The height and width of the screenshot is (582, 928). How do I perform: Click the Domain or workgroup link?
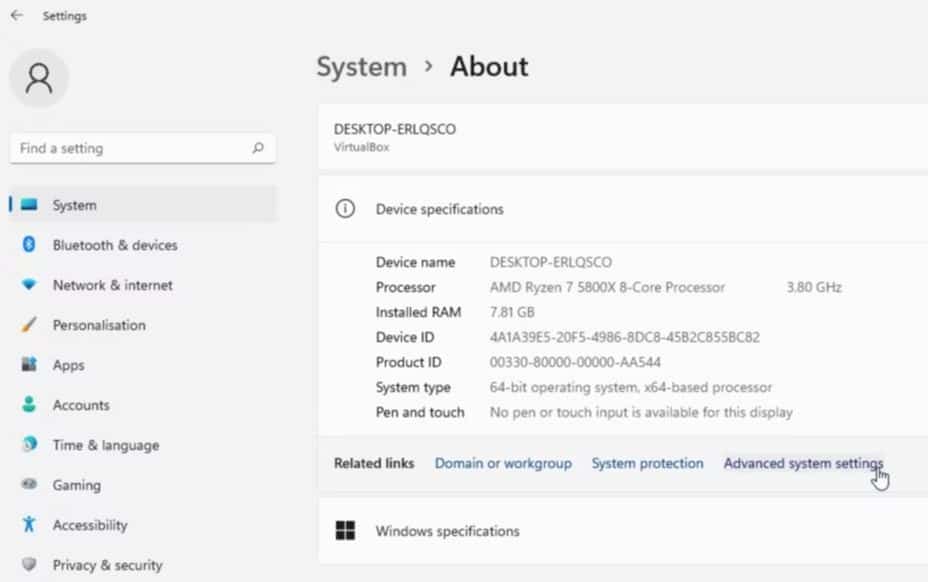[x=503, y=463]
